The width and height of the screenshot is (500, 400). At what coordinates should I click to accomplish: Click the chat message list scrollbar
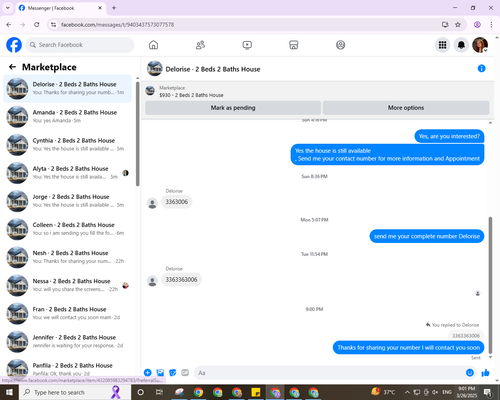[490, 285]
